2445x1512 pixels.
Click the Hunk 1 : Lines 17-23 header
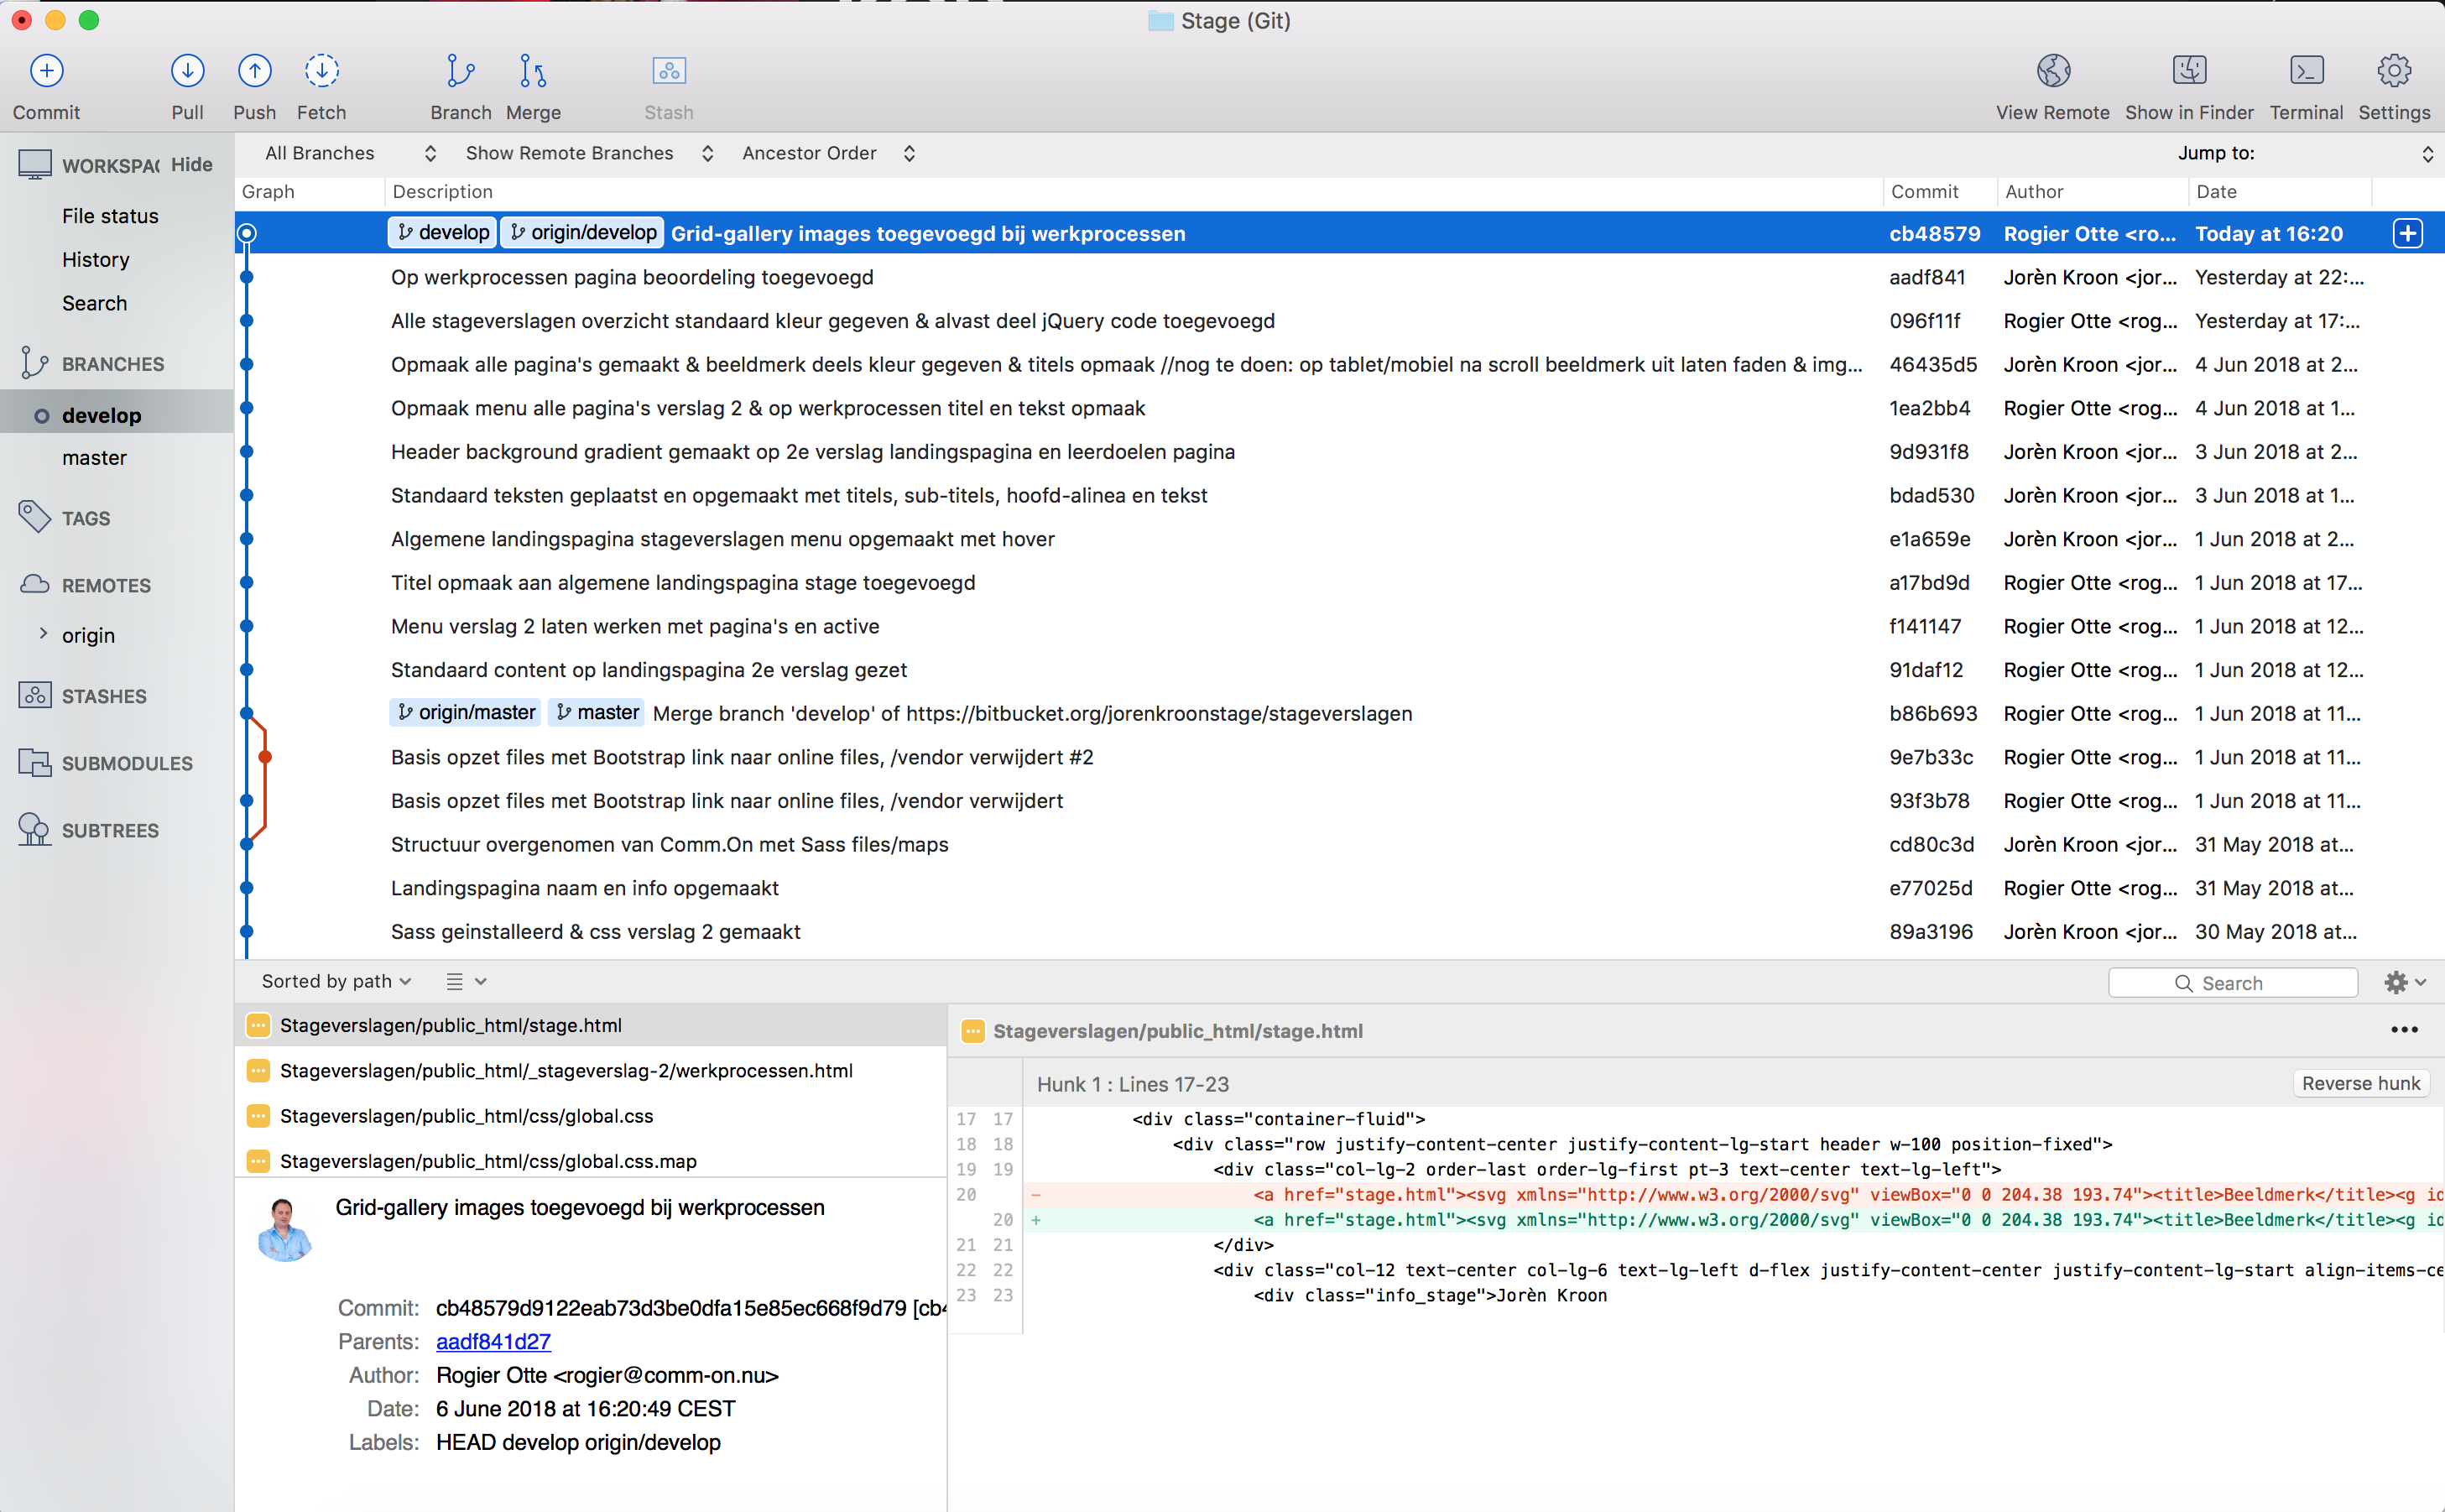[x=1133, y=1084]
